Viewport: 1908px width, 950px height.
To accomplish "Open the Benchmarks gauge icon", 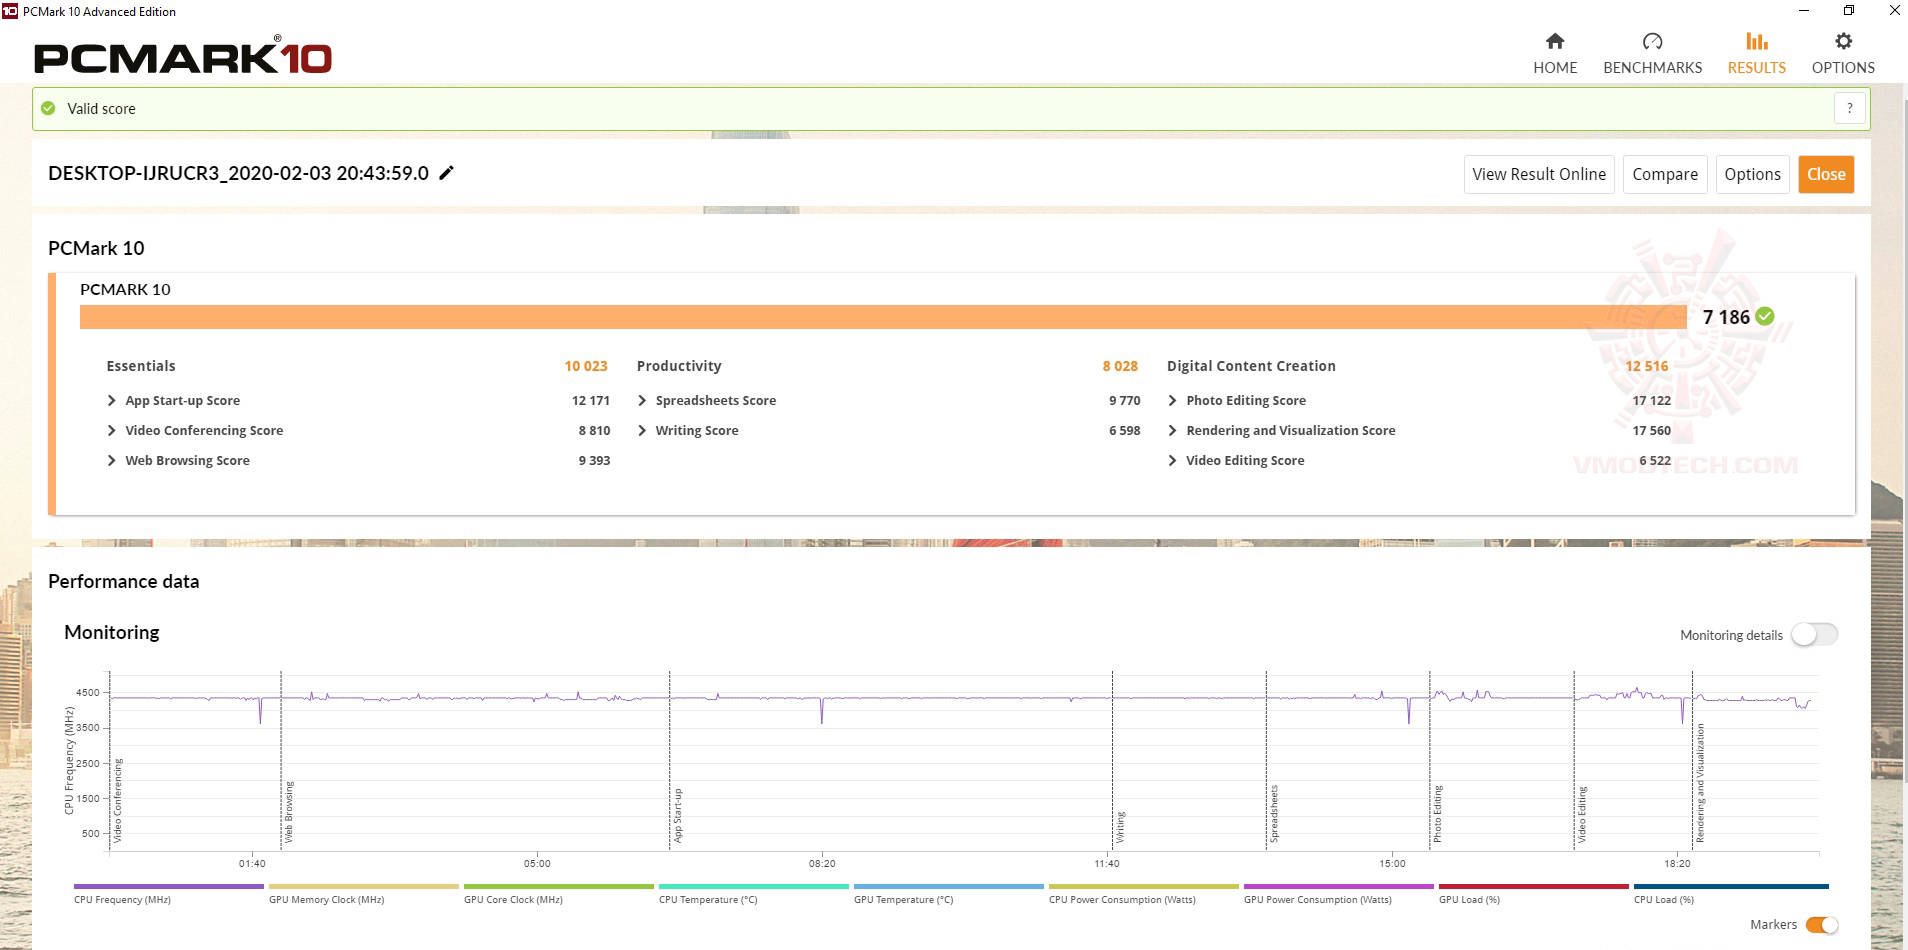I will point(1652,41).
